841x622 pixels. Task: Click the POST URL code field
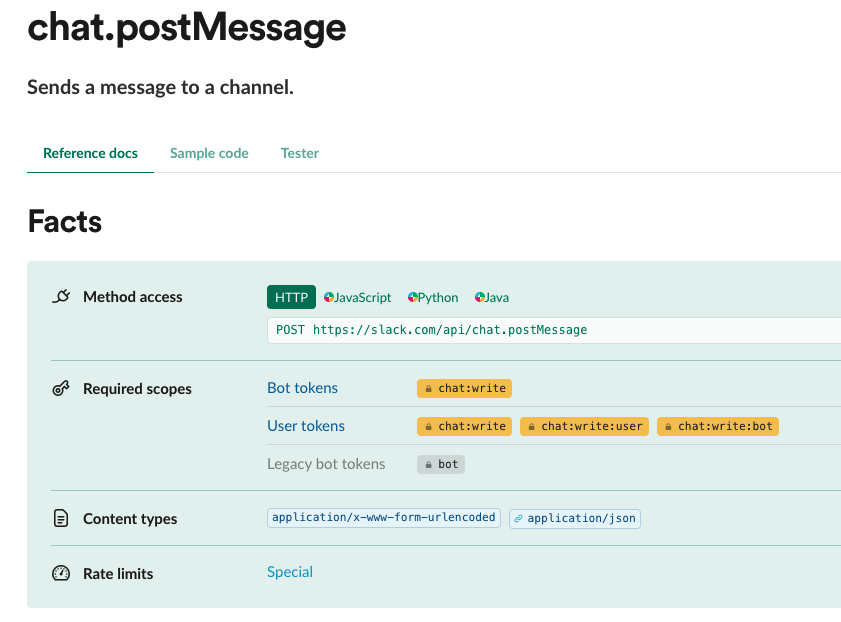[554, 330]
